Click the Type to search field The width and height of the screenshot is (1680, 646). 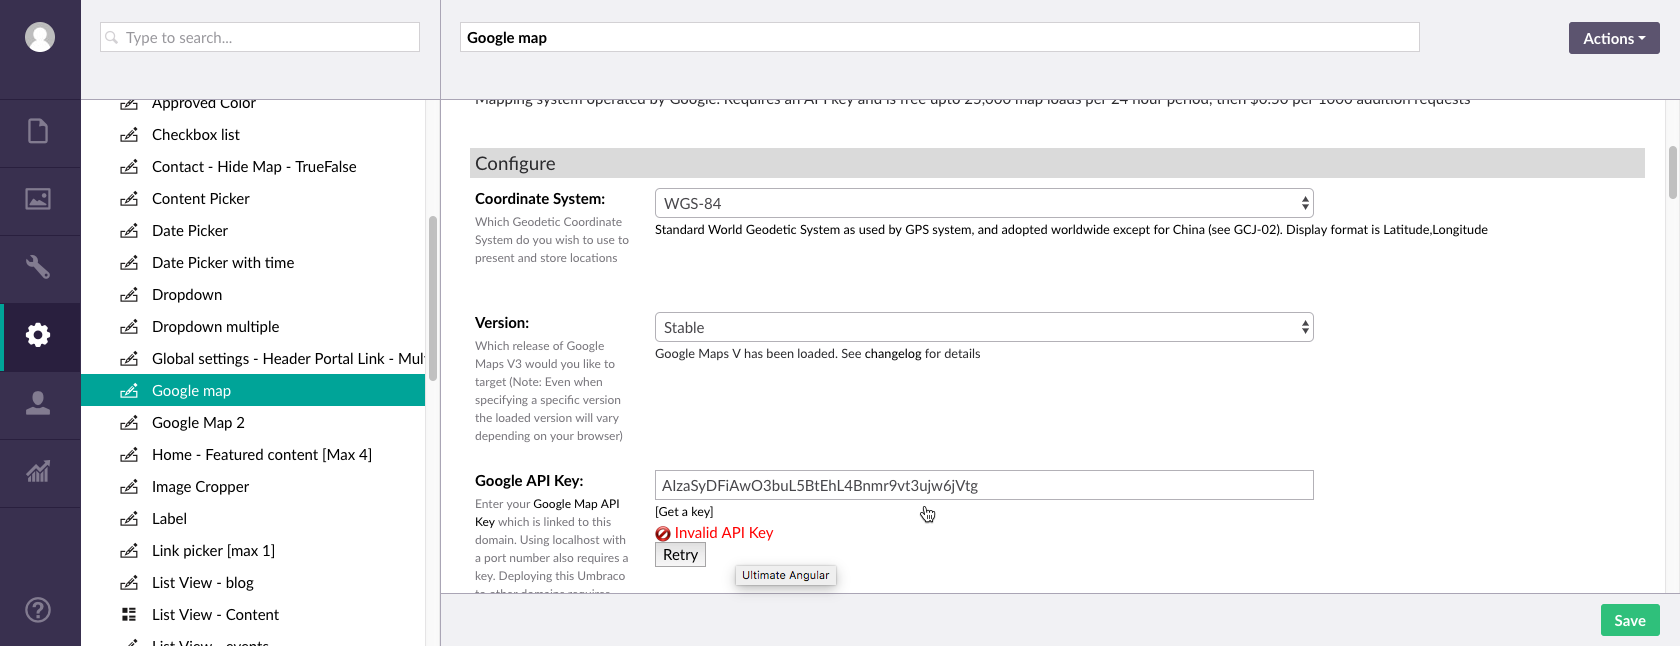(260, 37)
